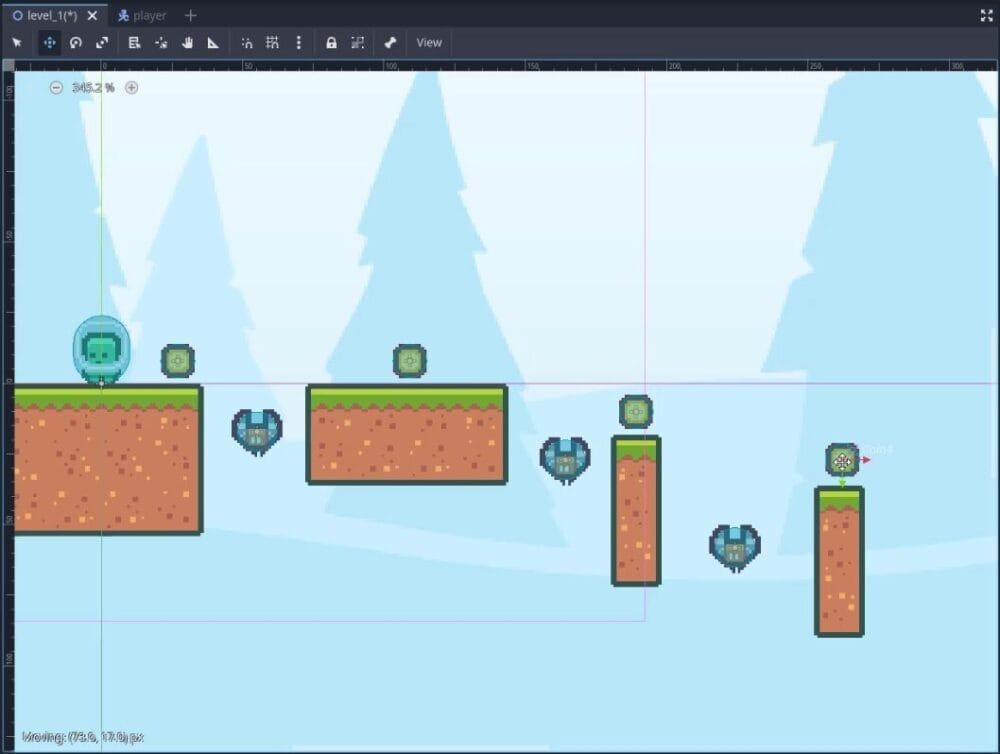This screenshot has width=1000, height=754.
Task: Open the View menu
Action: [429, 43]
